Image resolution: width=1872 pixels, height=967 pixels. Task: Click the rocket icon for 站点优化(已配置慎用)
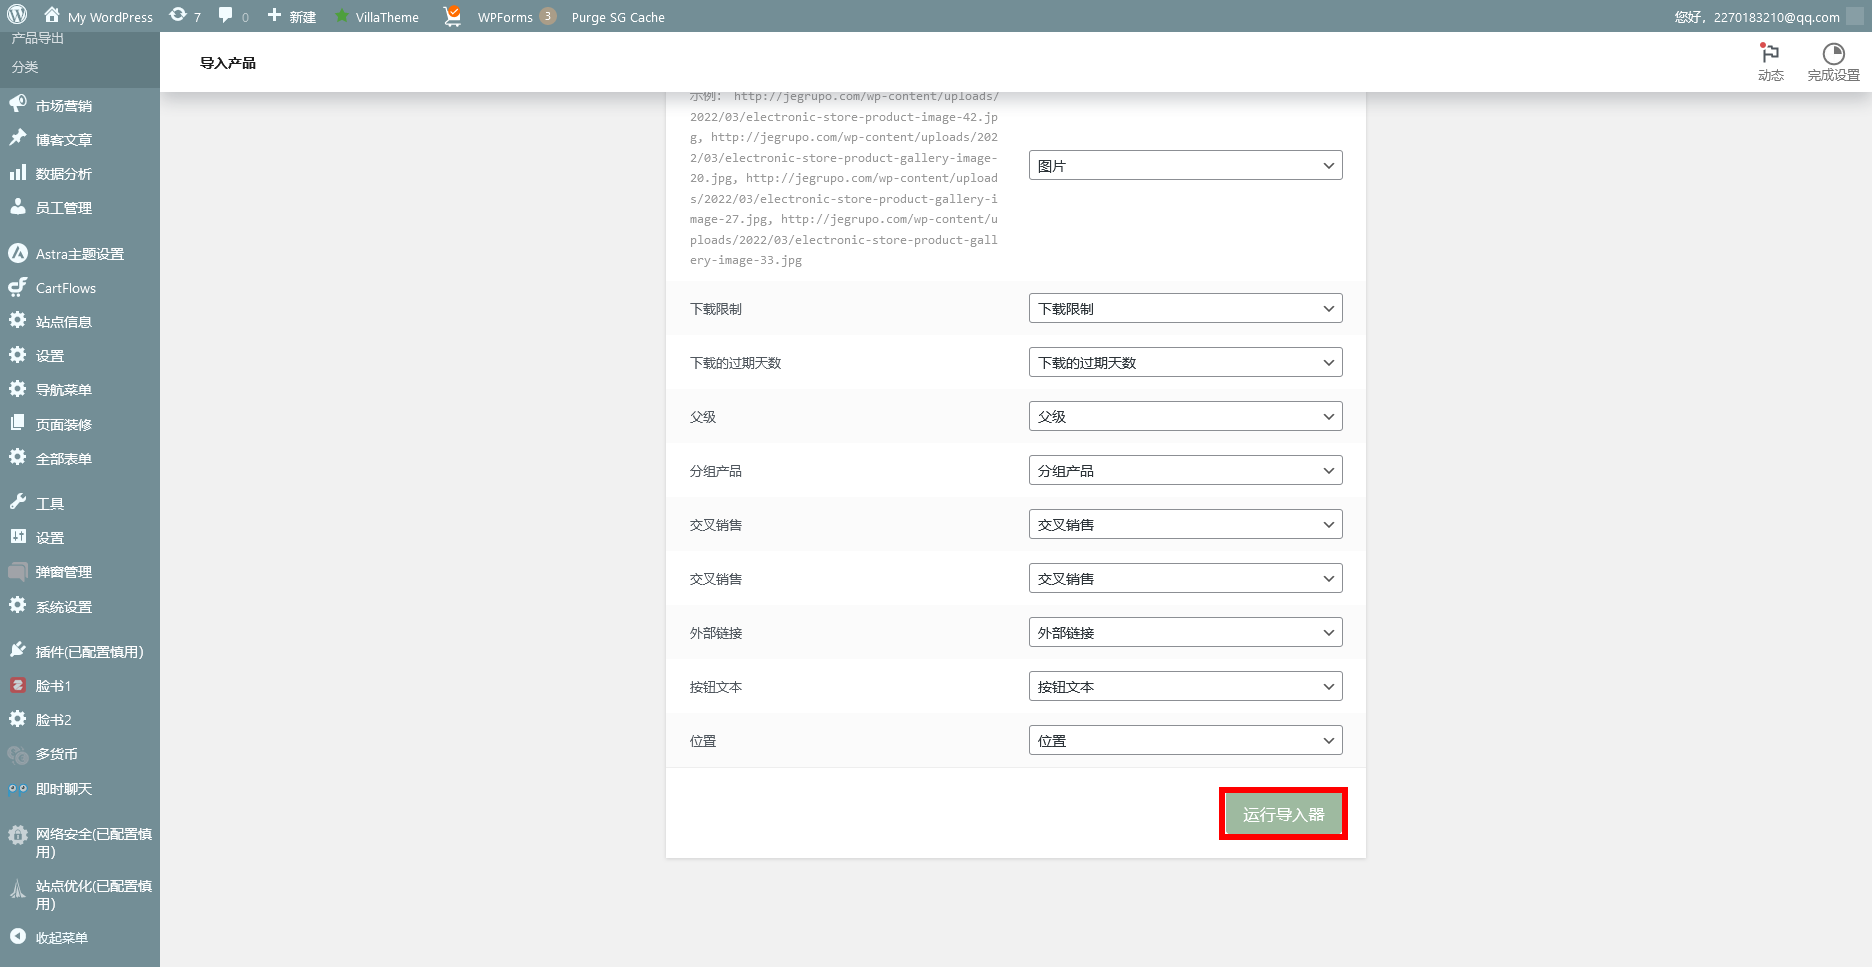pos(18,887)
